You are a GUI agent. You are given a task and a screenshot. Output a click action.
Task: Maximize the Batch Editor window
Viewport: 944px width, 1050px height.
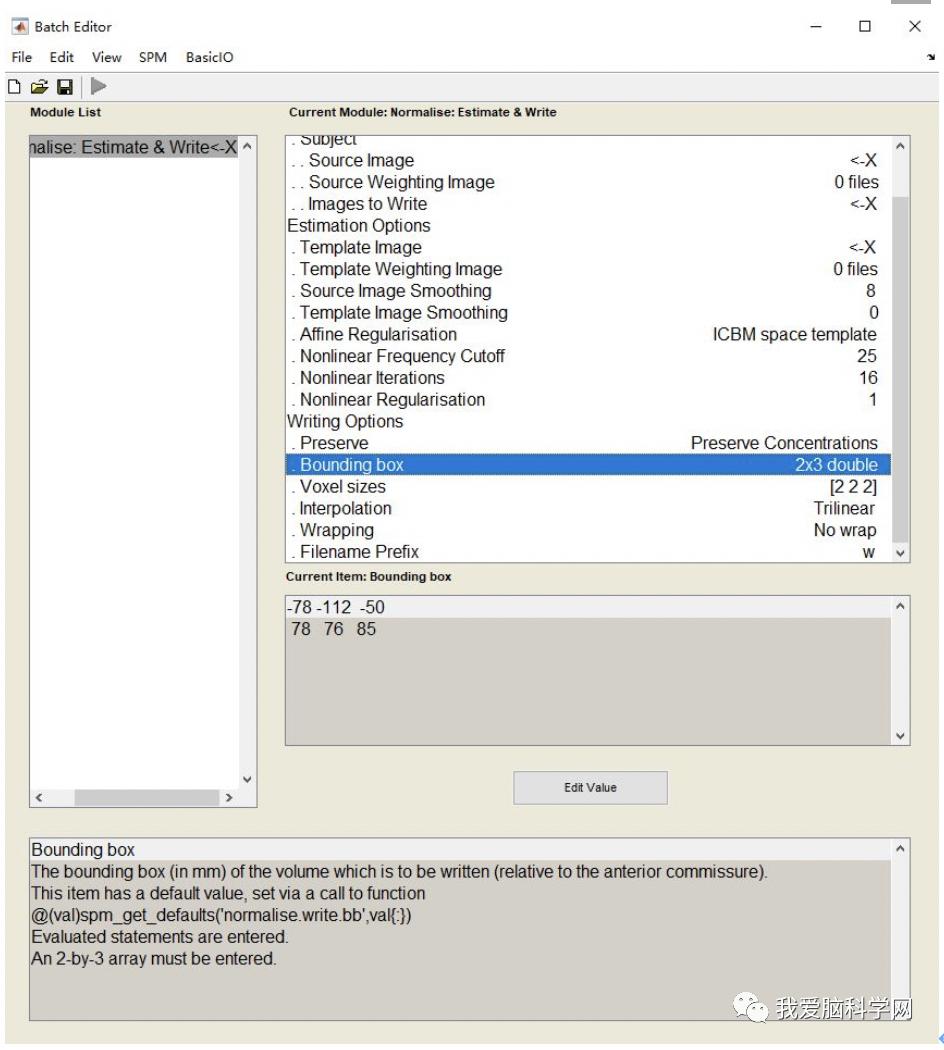coord(865,26)
